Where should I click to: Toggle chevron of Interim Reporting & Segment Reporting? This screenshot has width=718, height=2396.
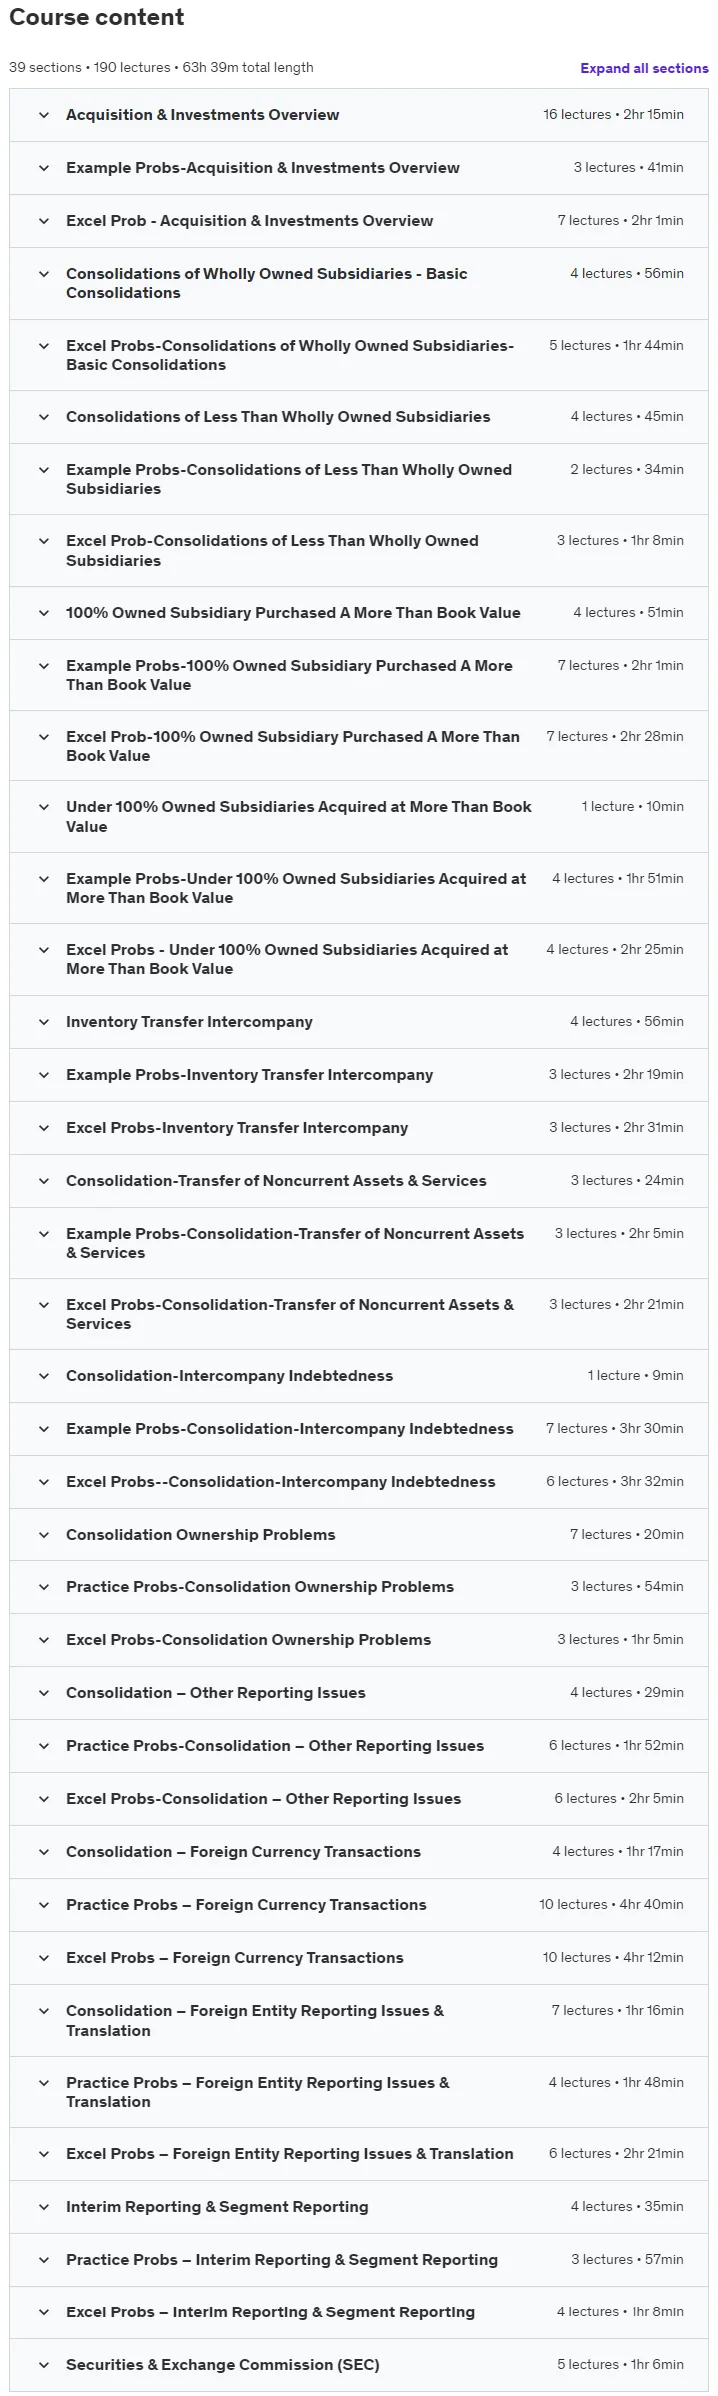[x=44, y=2206]
